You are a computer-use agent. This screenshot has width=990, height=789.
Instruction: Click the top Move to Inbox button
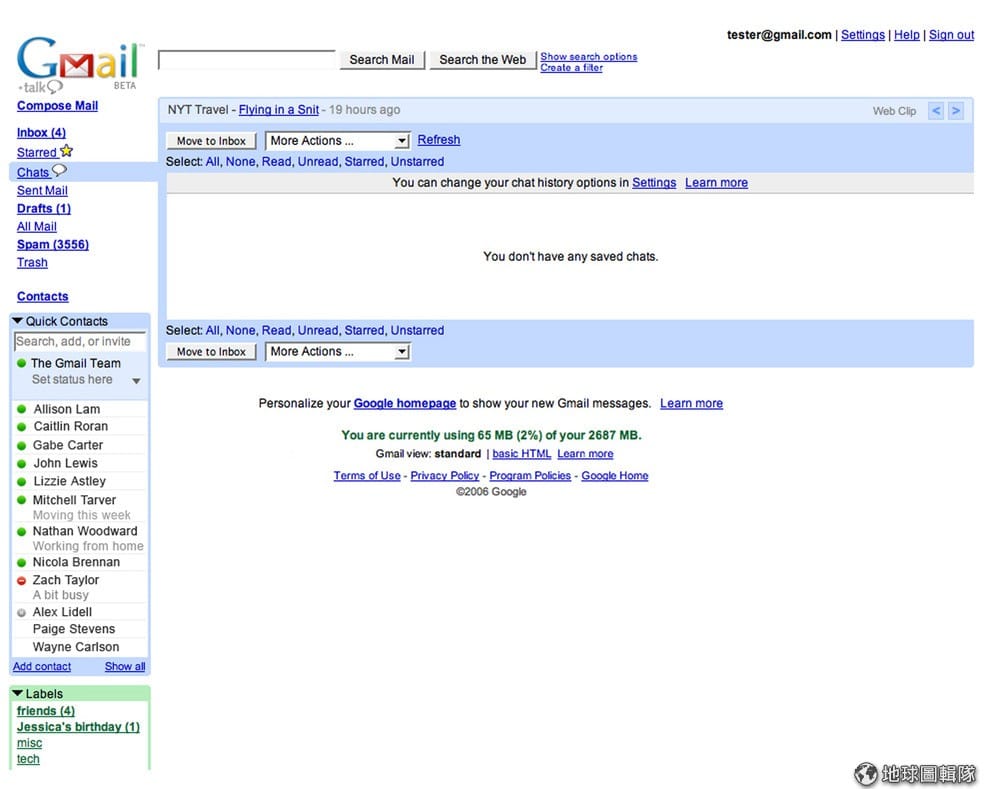tap(212, 141)
